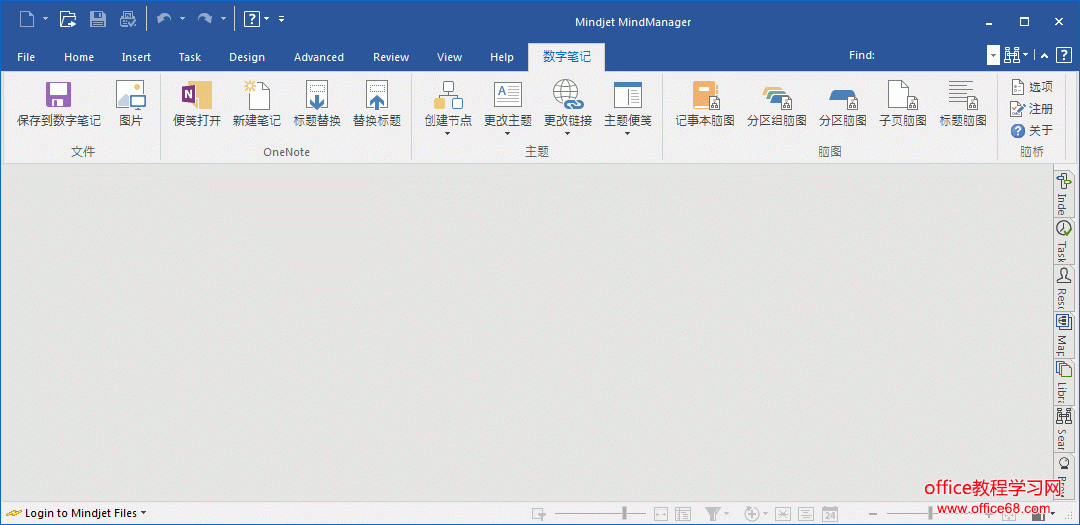Viewport: 1080px width, 525px height.
Task: Click the 新建笔记 new note icon
Action: (257, 96)
